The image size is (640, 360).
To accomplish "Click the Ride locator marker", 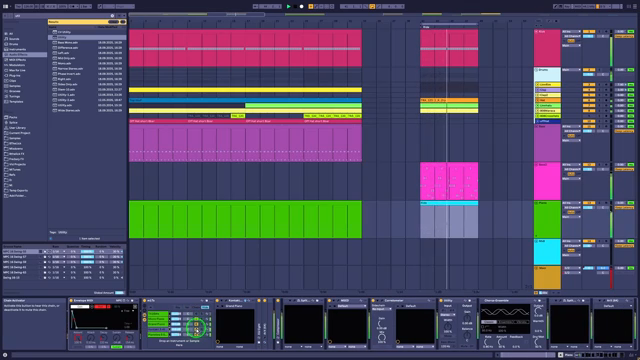I will coord(425,27).
